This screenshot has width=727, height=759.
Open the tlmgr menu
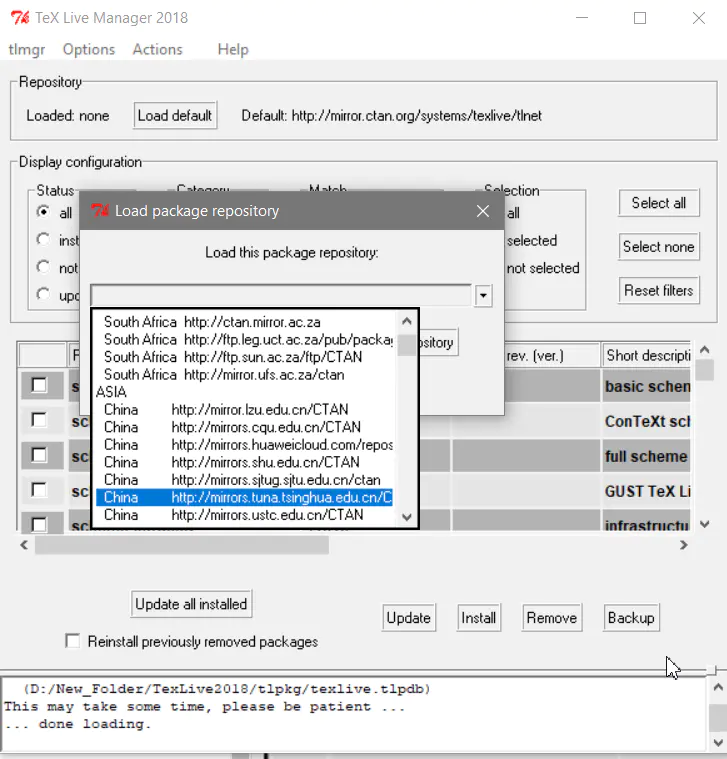coord(27,49)
